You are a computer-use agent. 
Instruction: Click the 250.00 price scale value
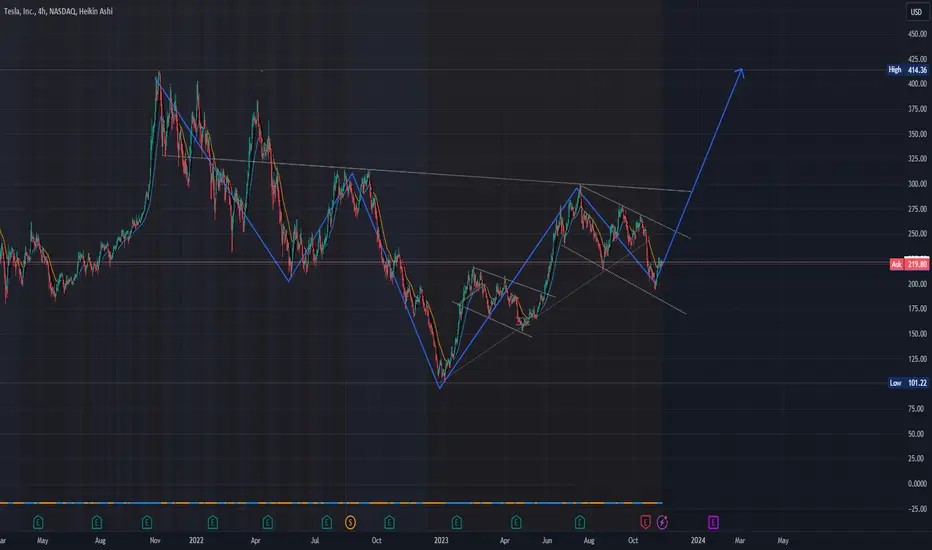click(917, 234)
